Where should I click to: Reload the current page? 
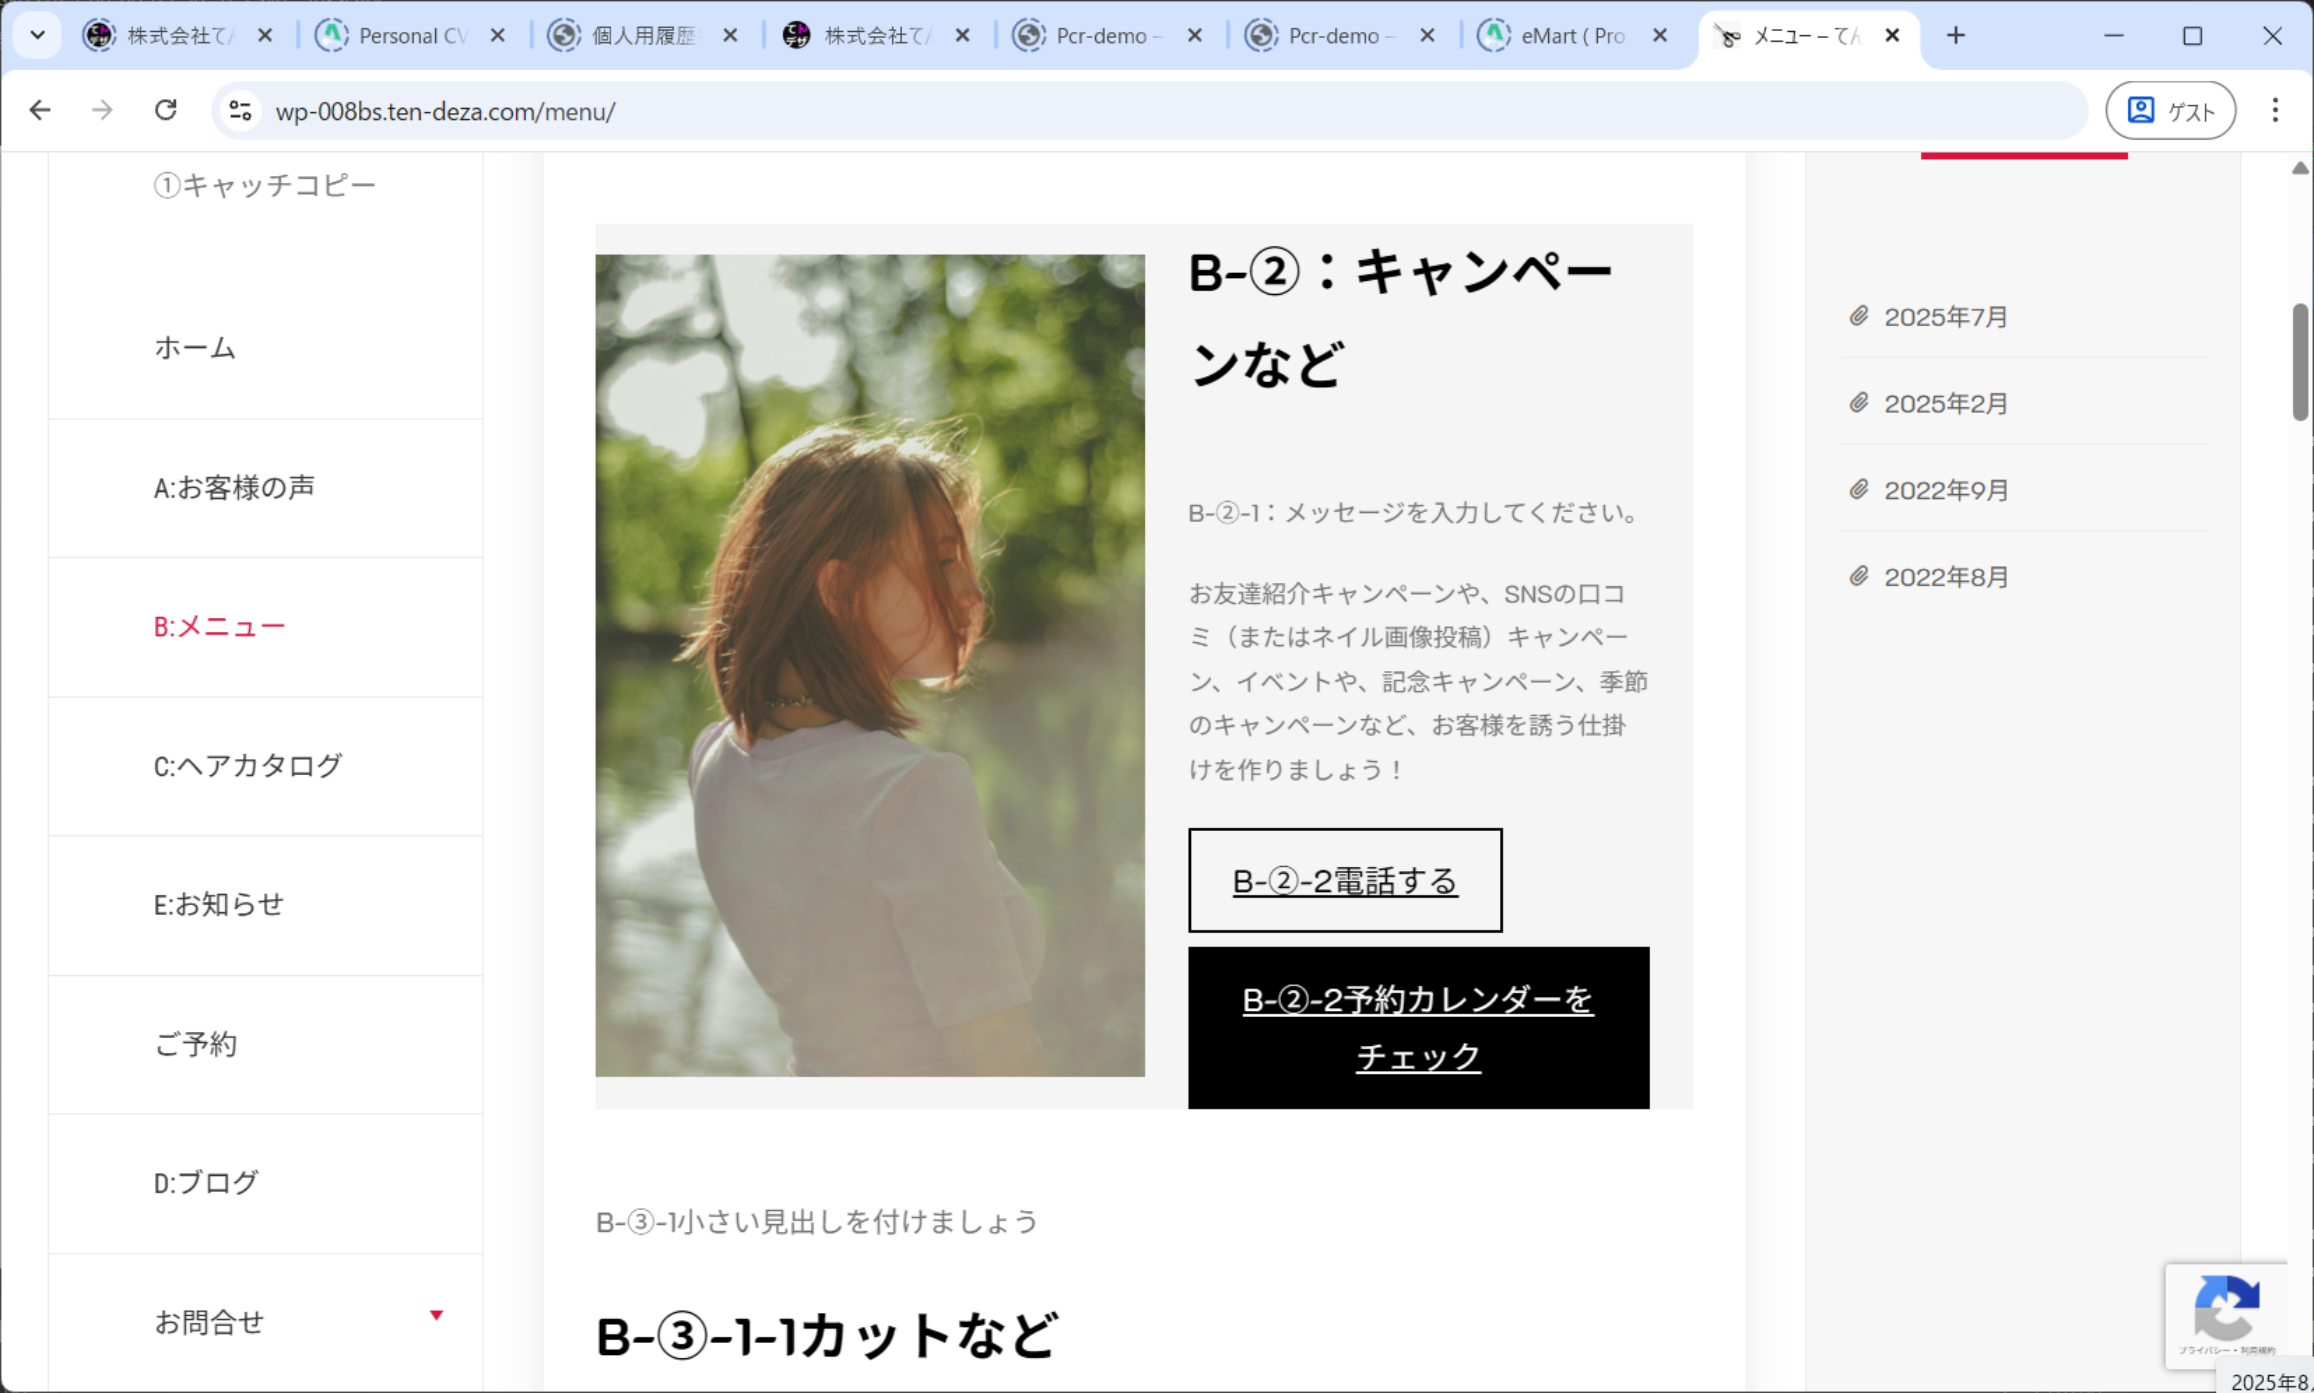coord(166,110)
